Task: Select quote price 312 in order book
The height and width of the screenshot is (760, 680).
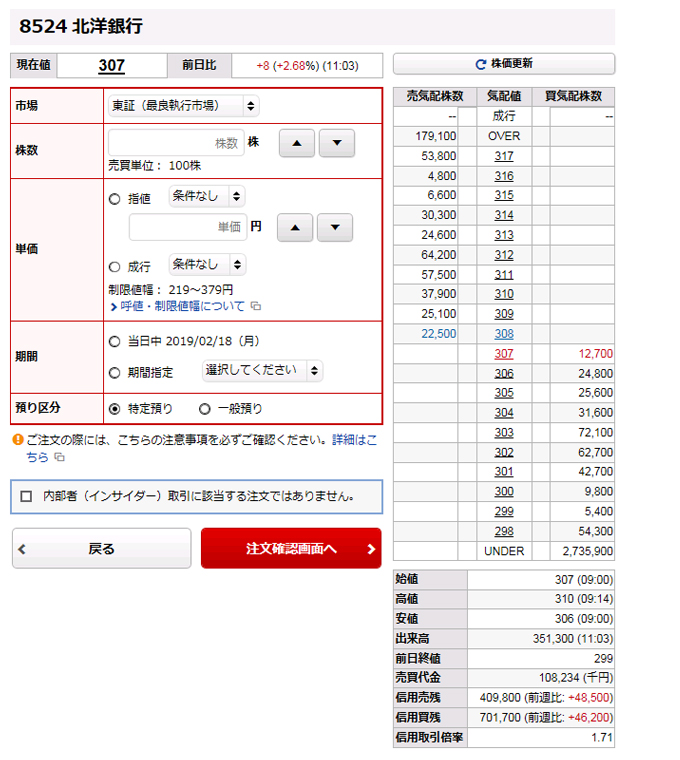Action: click(504, 255)
